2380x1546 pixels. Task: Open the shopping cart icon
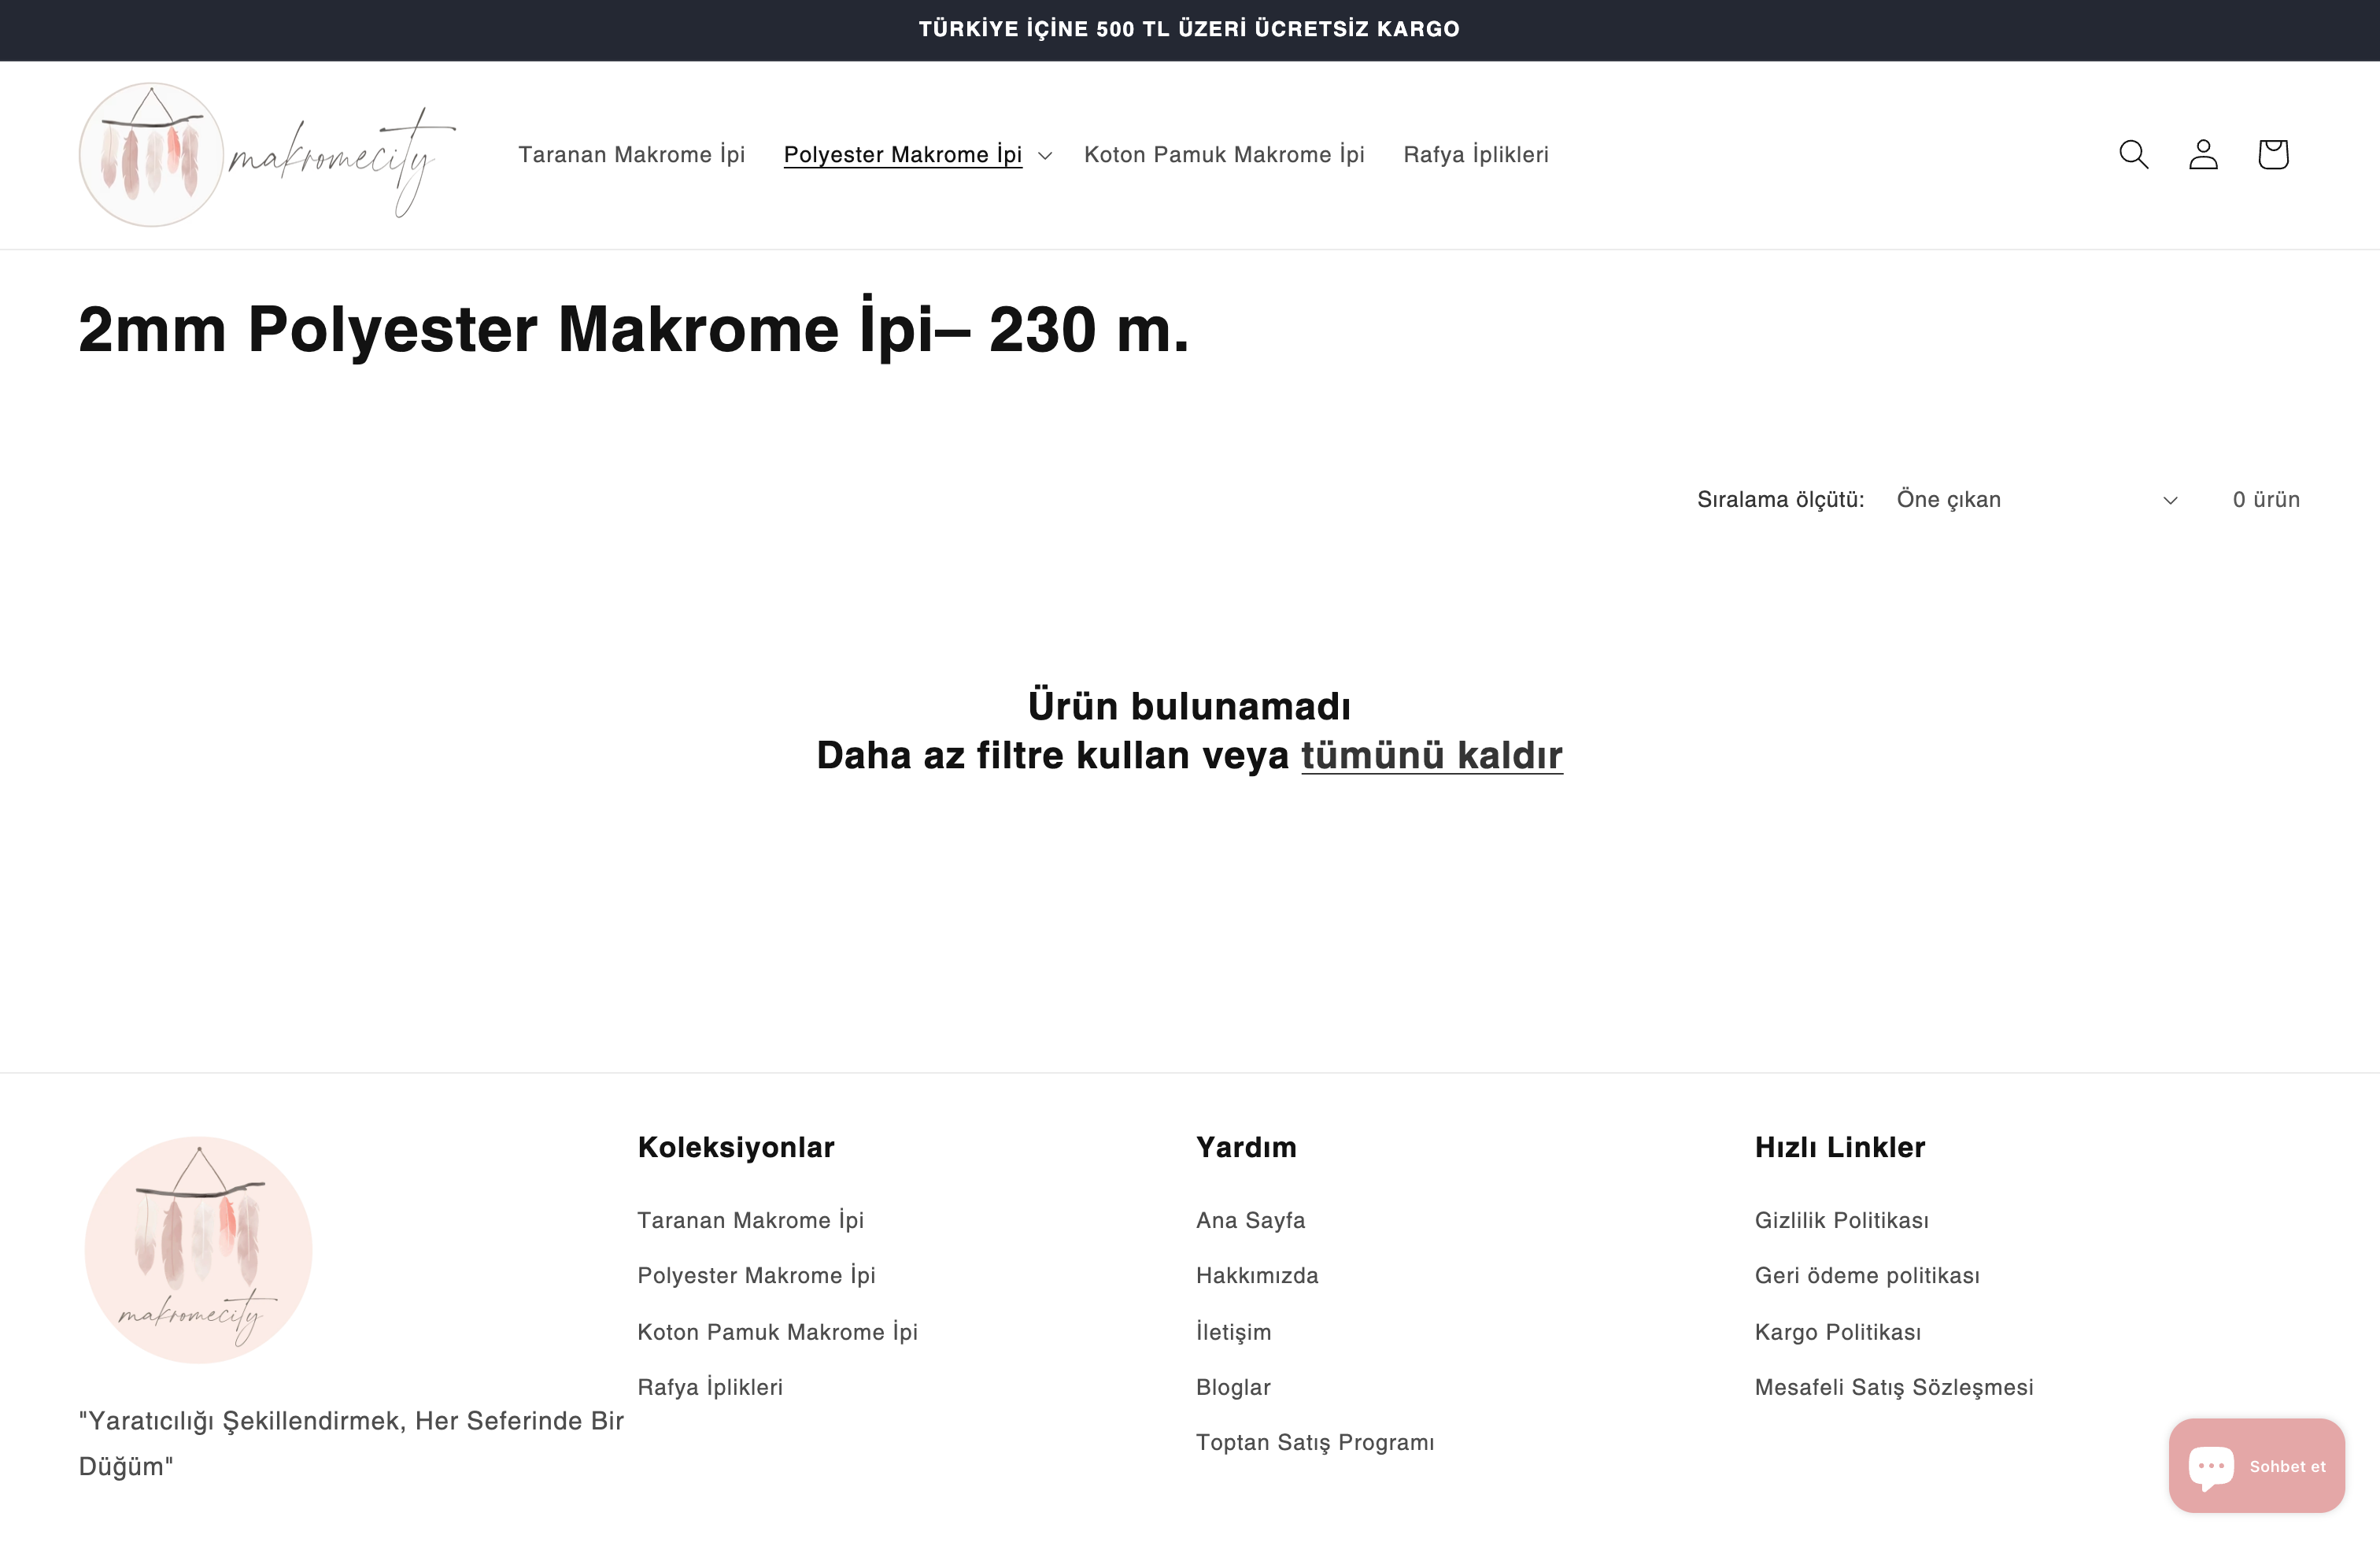coord(2272,154)
